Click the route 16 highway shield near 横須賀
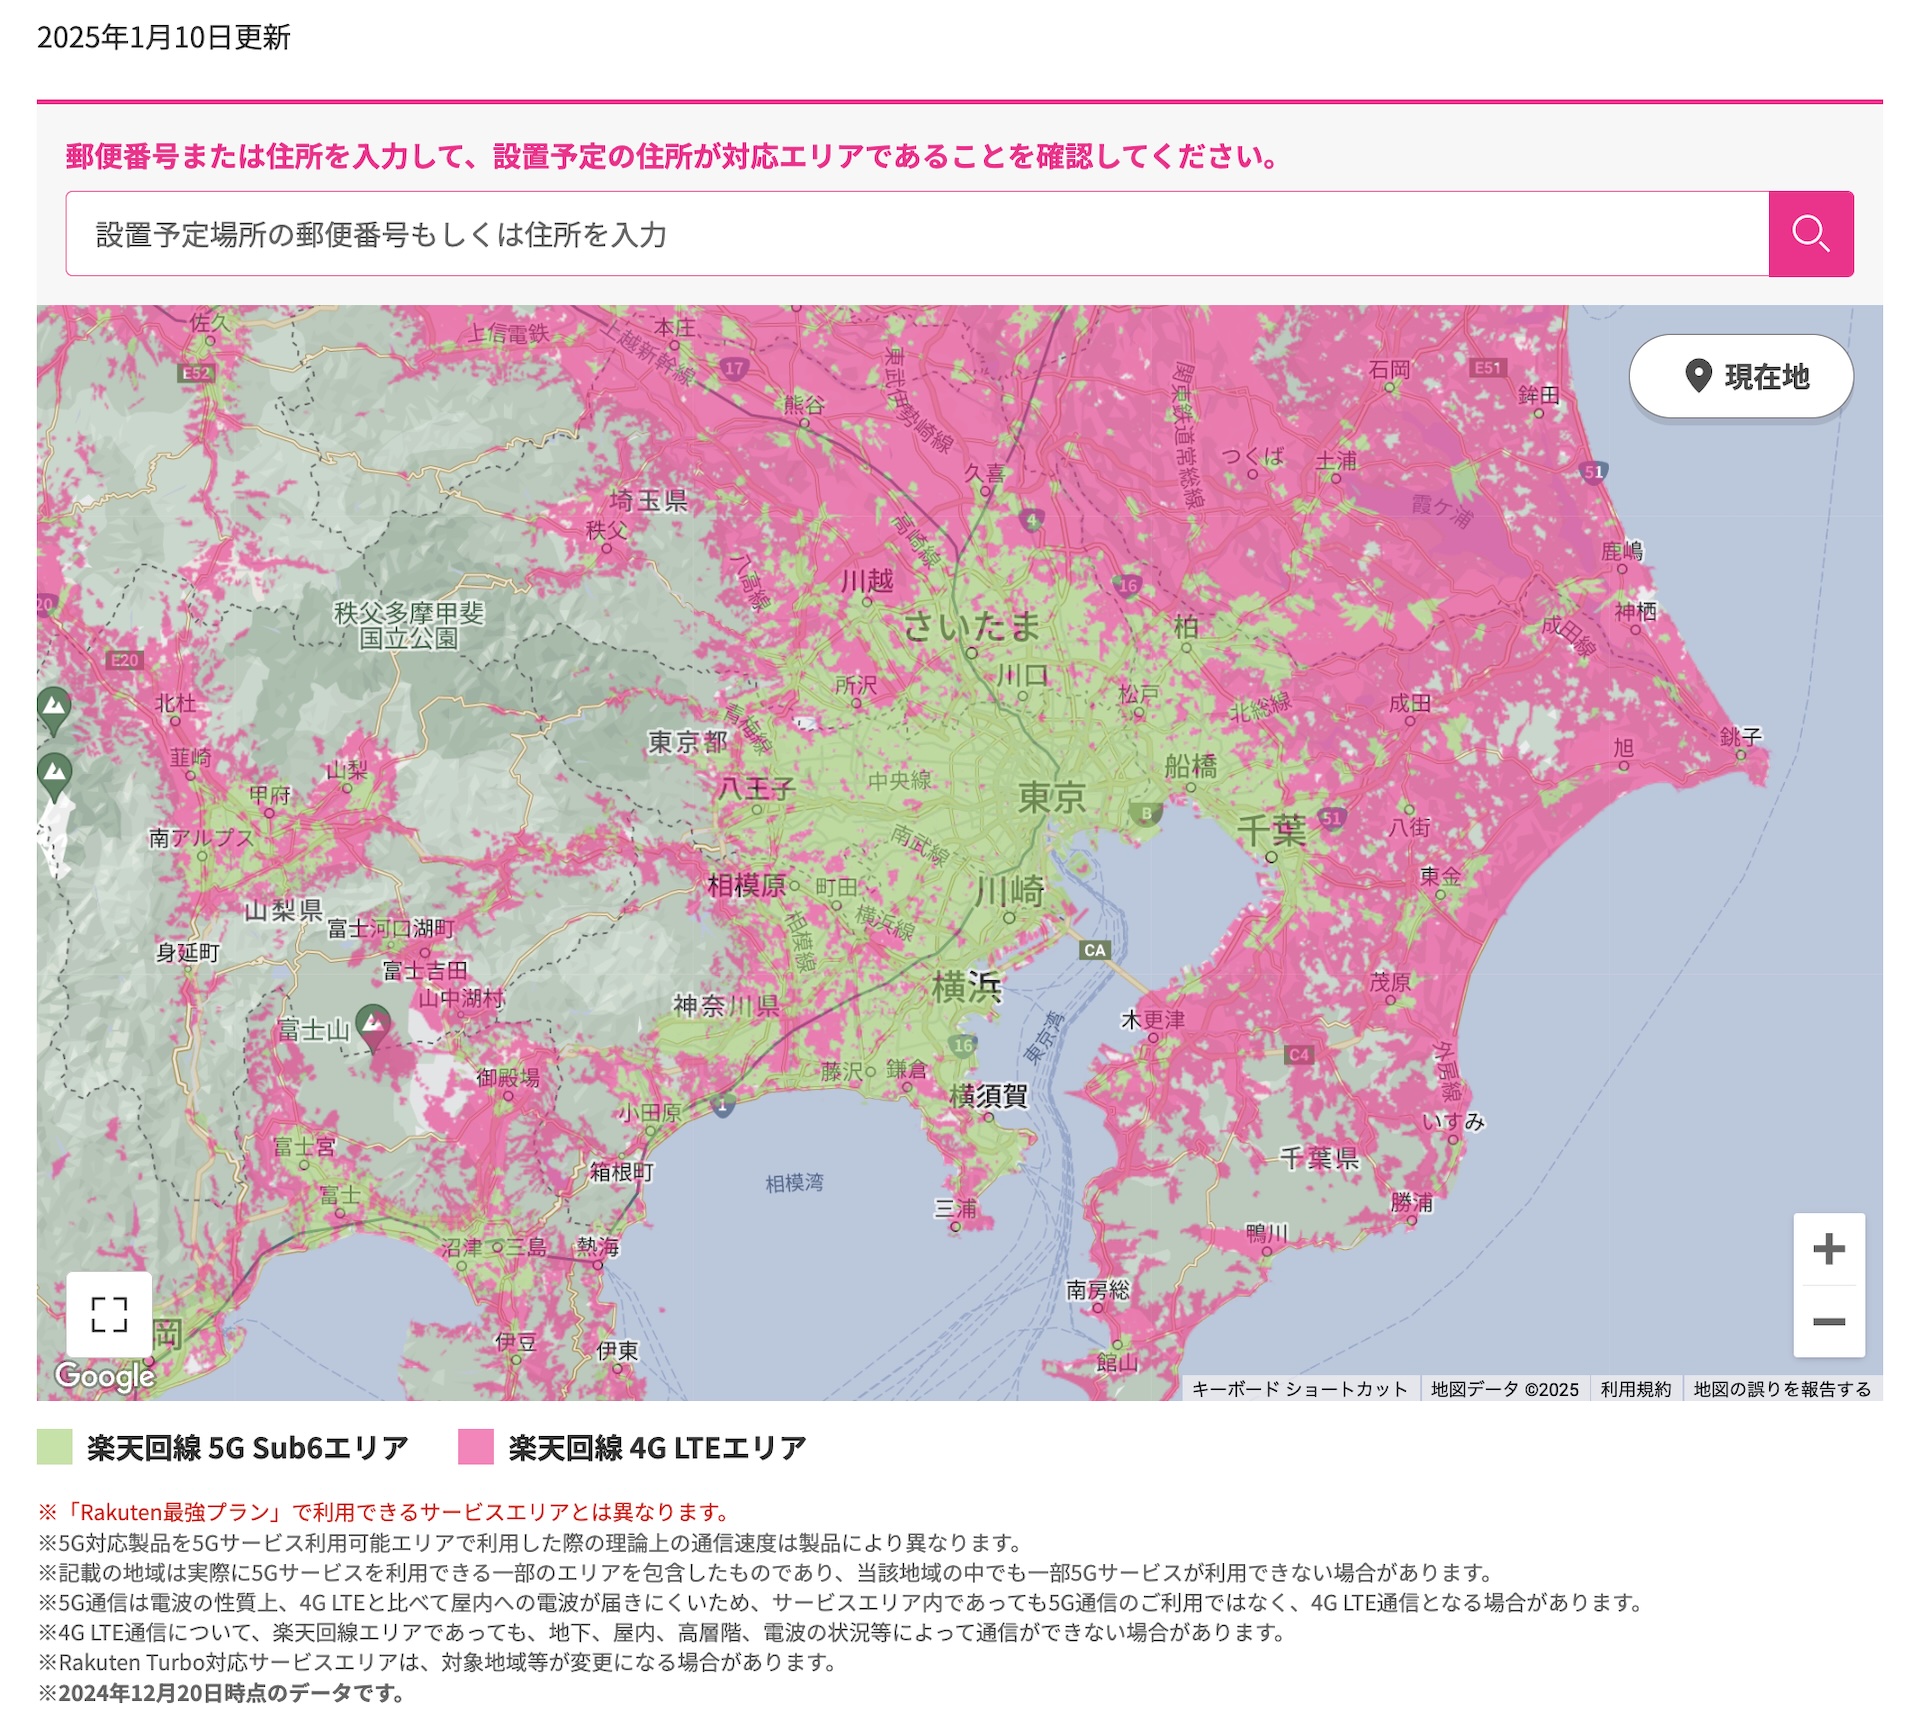 tap(963, 1045)
